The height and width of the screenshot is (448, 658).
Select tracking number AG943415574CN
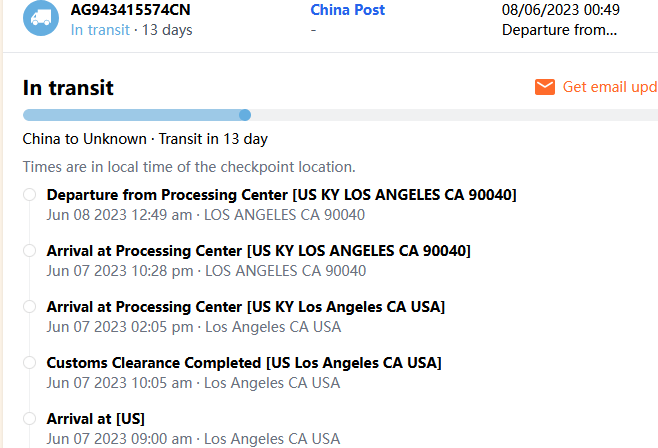tap(130, 10)
